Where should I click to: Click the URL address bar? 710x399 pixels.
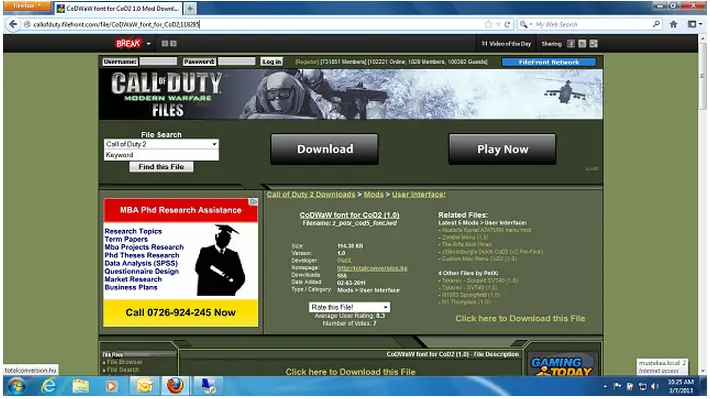click(x=254, y=24)
